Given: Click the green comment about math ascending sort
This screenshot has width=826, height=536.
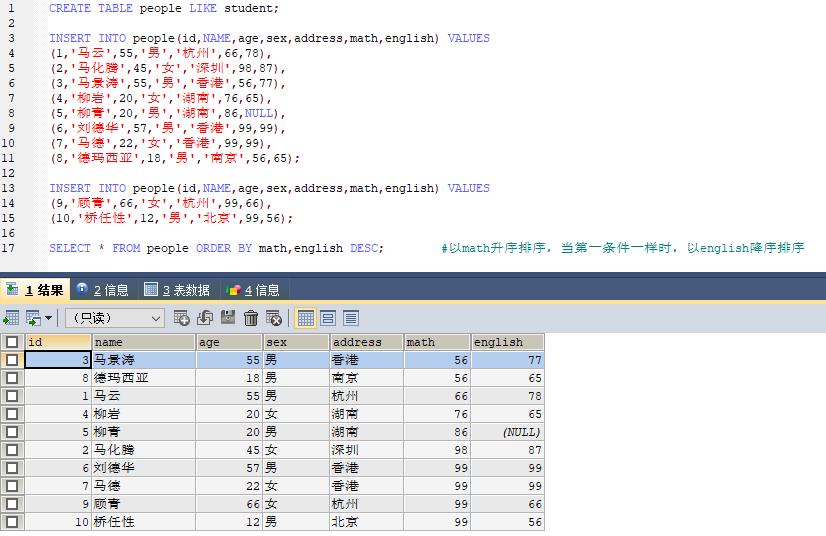Looking at the screenshot, I should coord(623,248).
